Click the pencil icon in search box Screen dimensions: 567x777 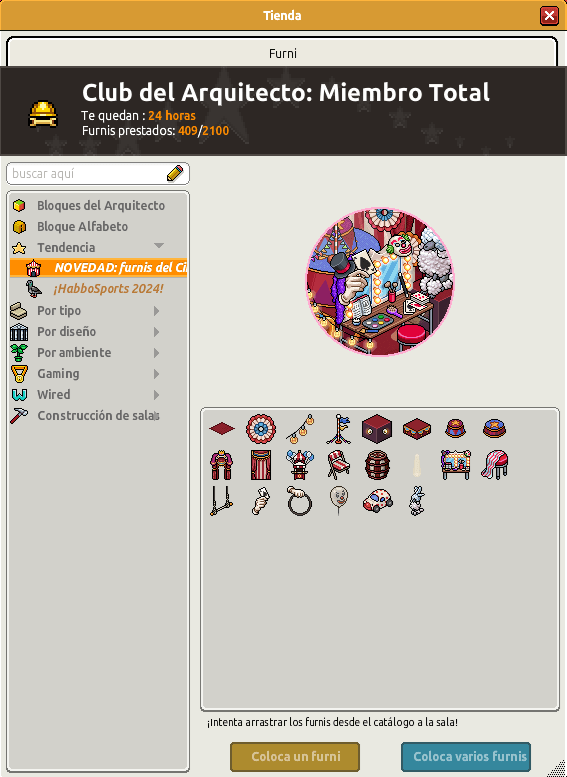pos(174,173)
